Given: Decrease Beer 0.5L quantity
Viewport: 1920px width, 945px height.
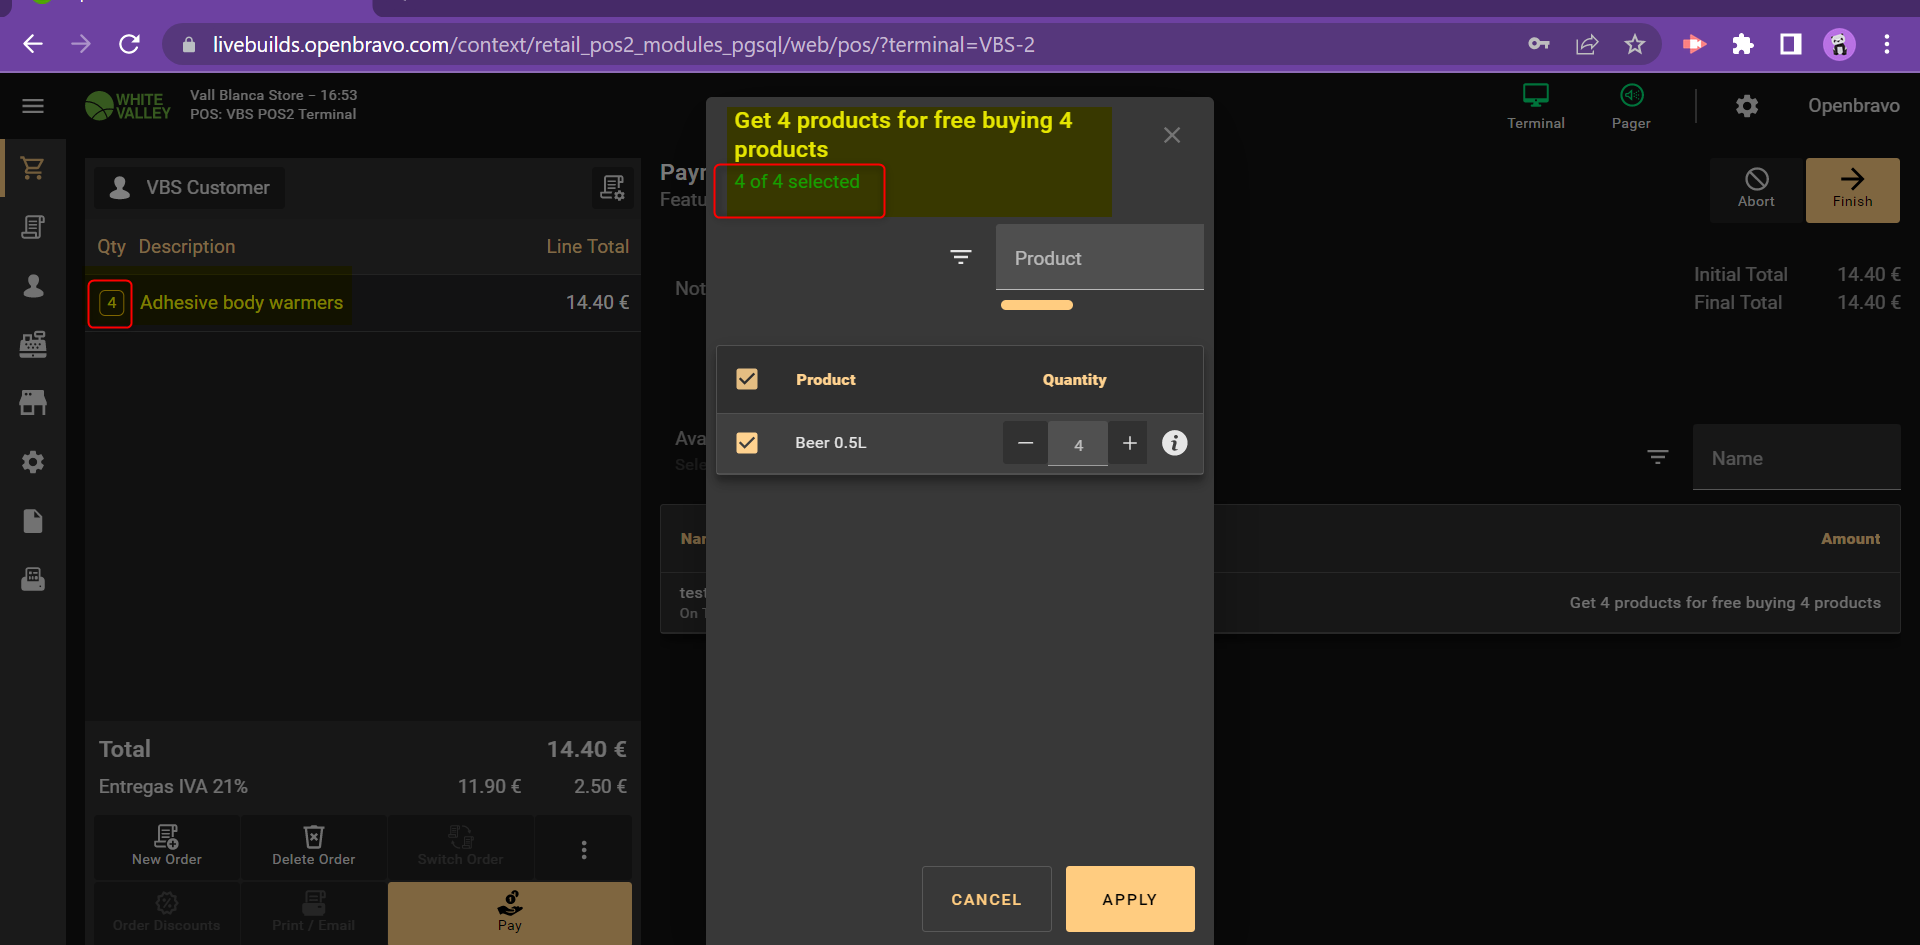Looking at the screenshot, I should [x=1025, y=443].
